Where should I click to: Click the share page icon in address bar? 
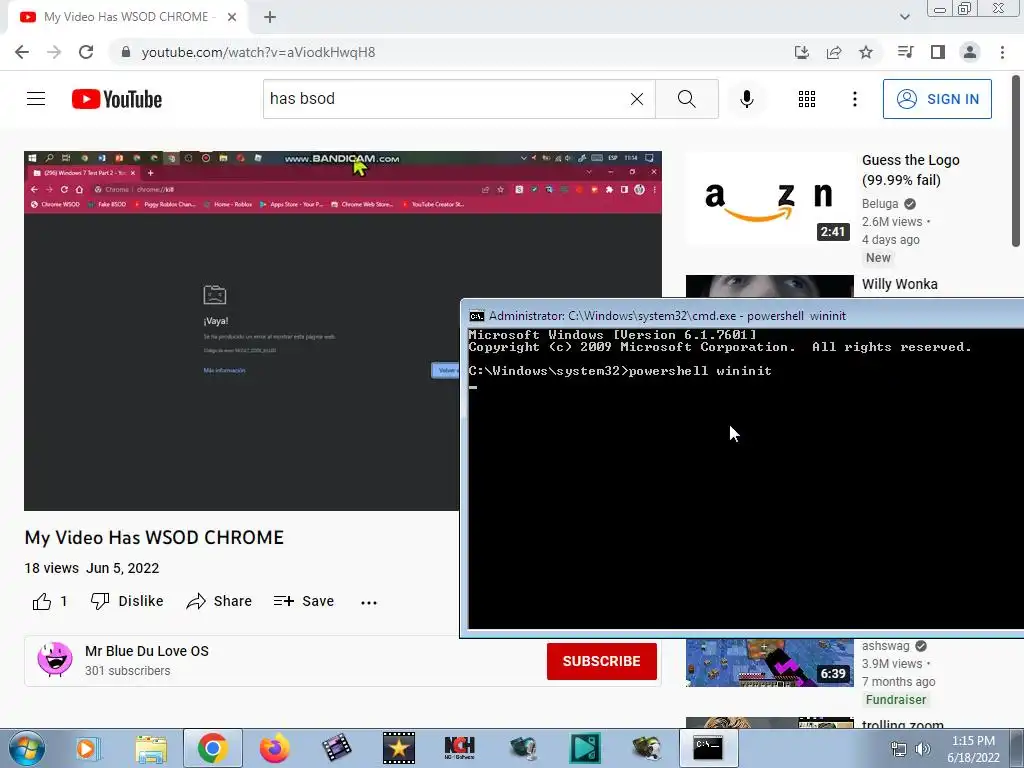[x=834, y=52]
